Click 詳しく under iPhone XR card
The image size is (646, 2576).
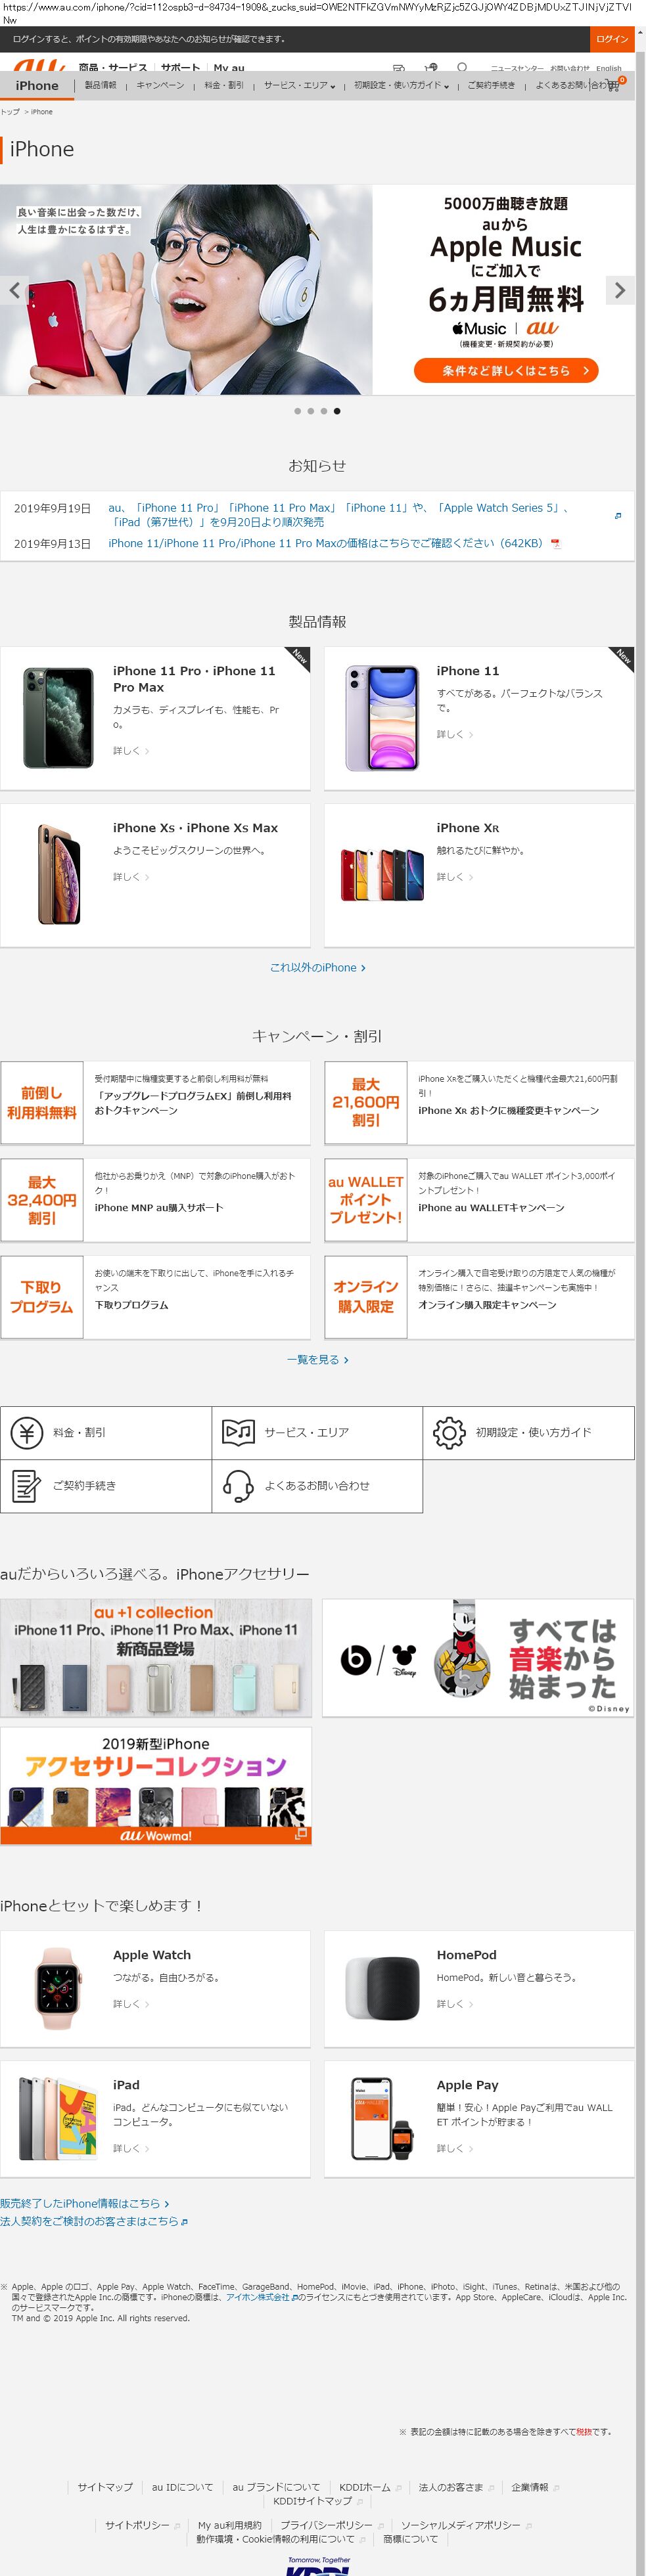(454, 877)
